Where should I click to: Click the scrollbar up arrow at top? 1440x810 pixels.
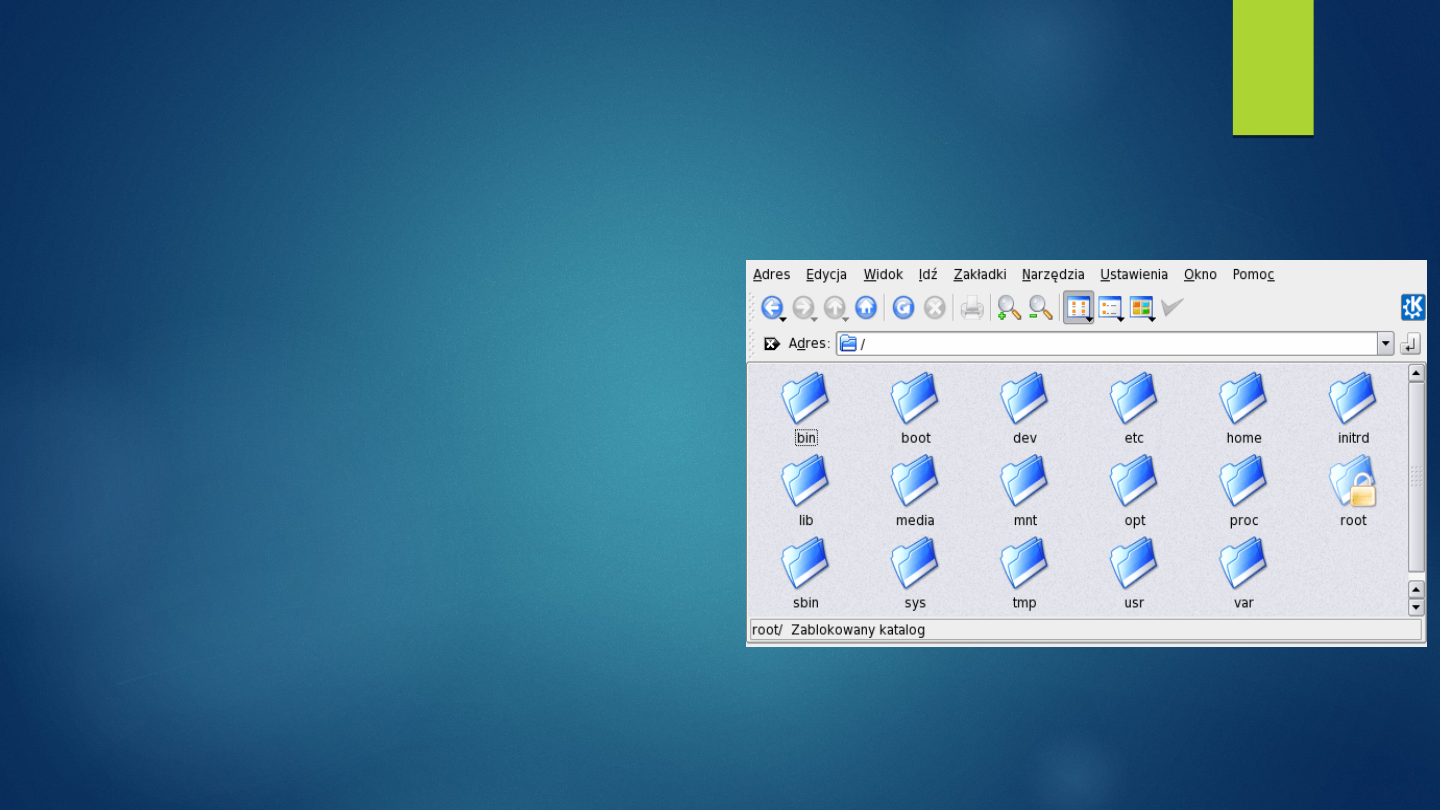tap(1416, 373)
